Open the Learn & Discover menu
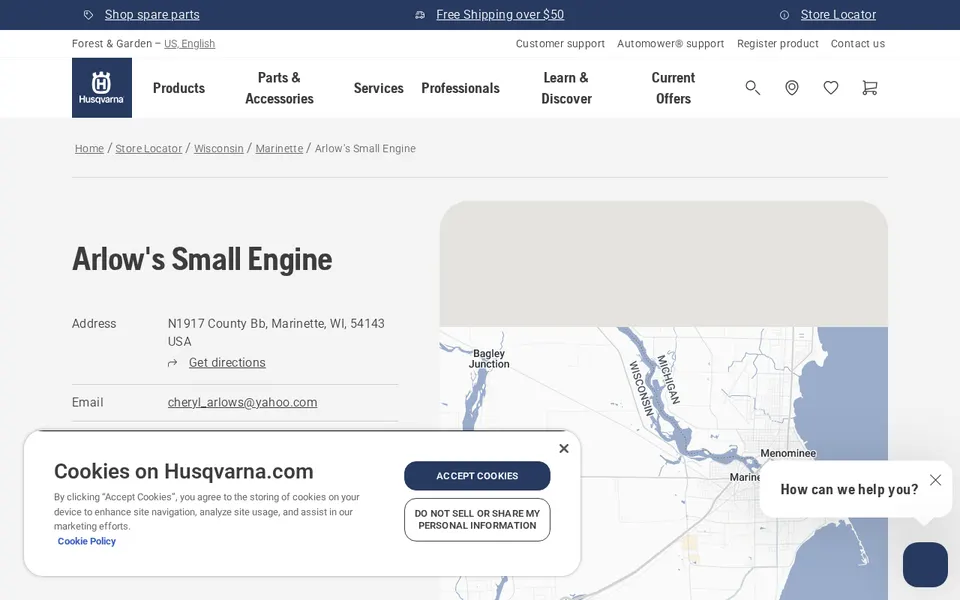Viewport: 960px width, 600px height. coord(566,88)
